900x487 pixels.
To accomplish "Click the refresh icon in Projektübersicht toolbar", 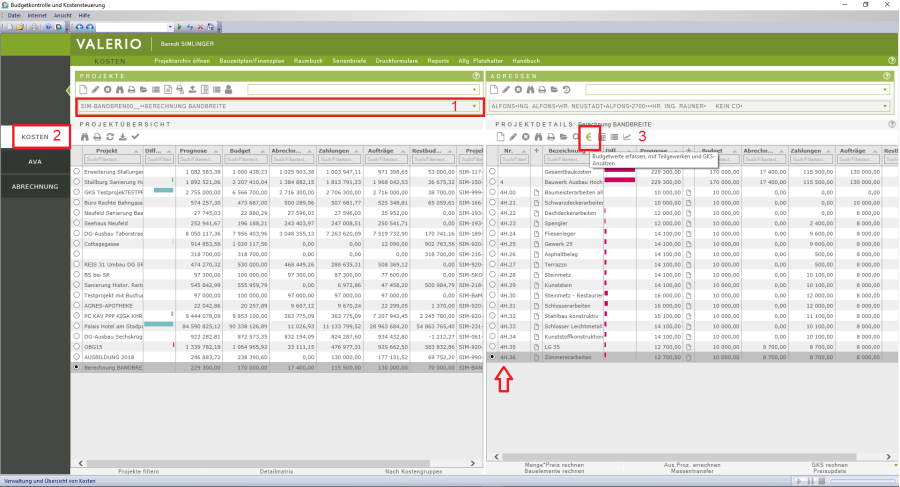I will click(x=109, y=136).
